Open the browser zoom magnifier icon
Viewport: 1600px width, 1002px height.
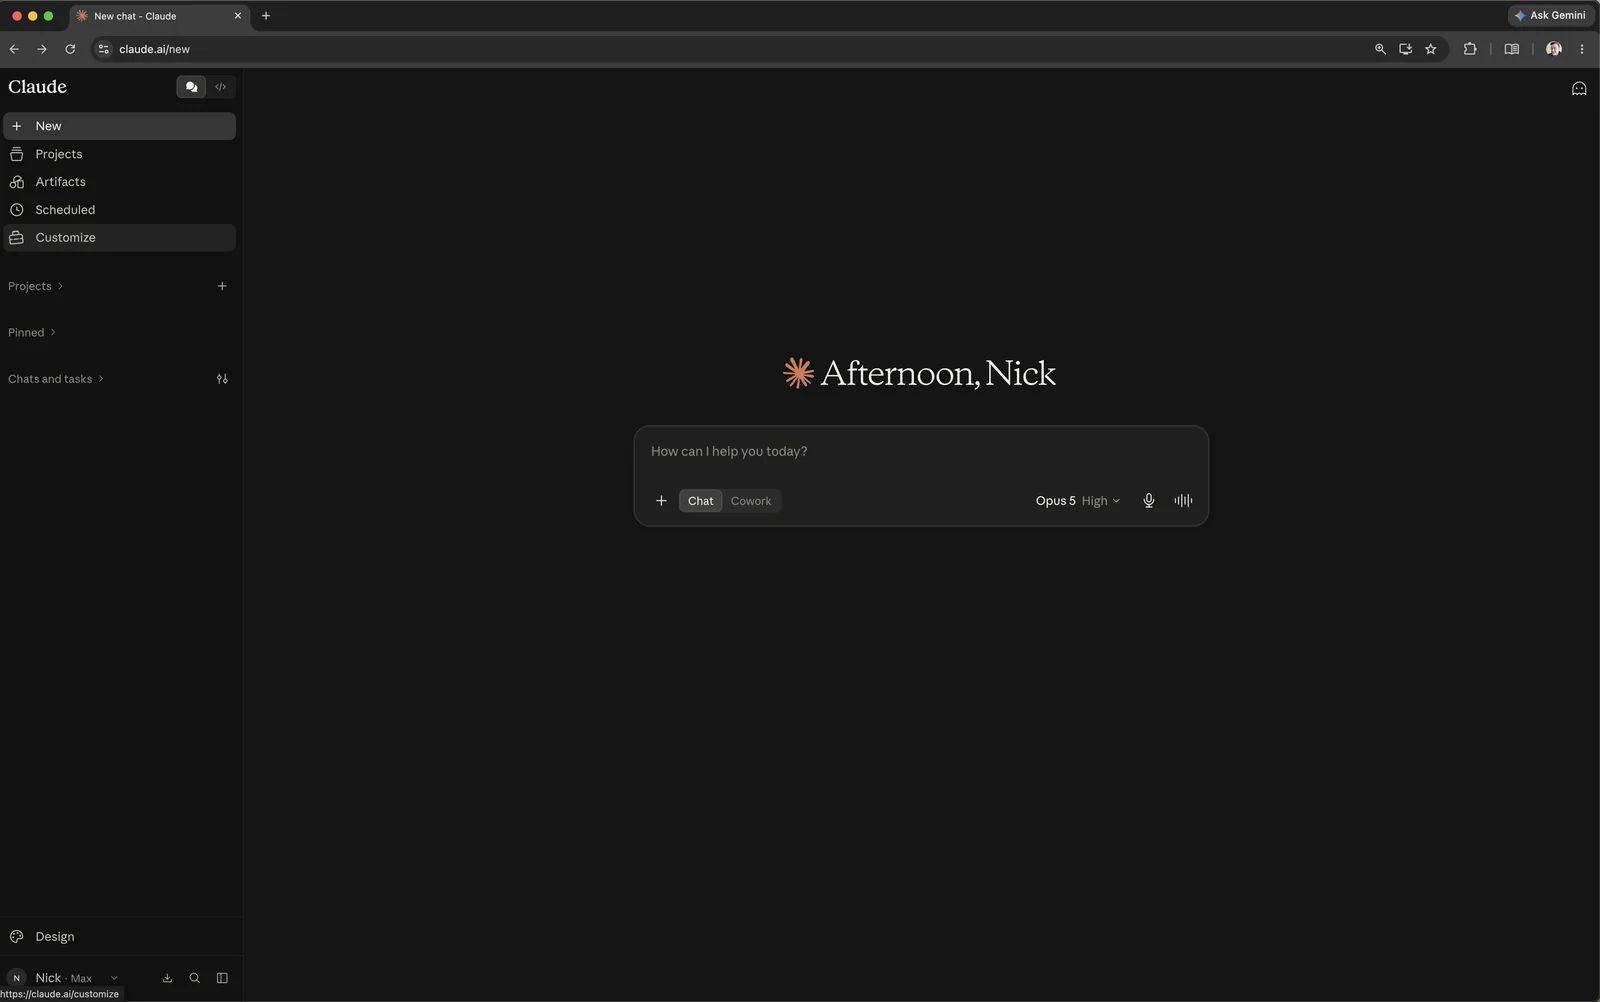coord(1380,49)
